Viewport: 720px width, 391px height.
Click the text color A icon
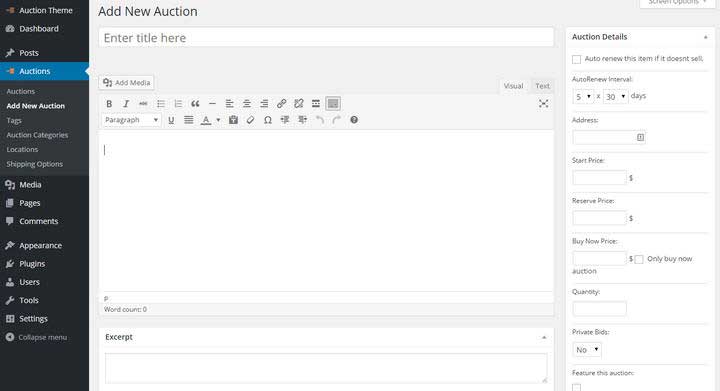pyautogui.click(x=206, y=120)
